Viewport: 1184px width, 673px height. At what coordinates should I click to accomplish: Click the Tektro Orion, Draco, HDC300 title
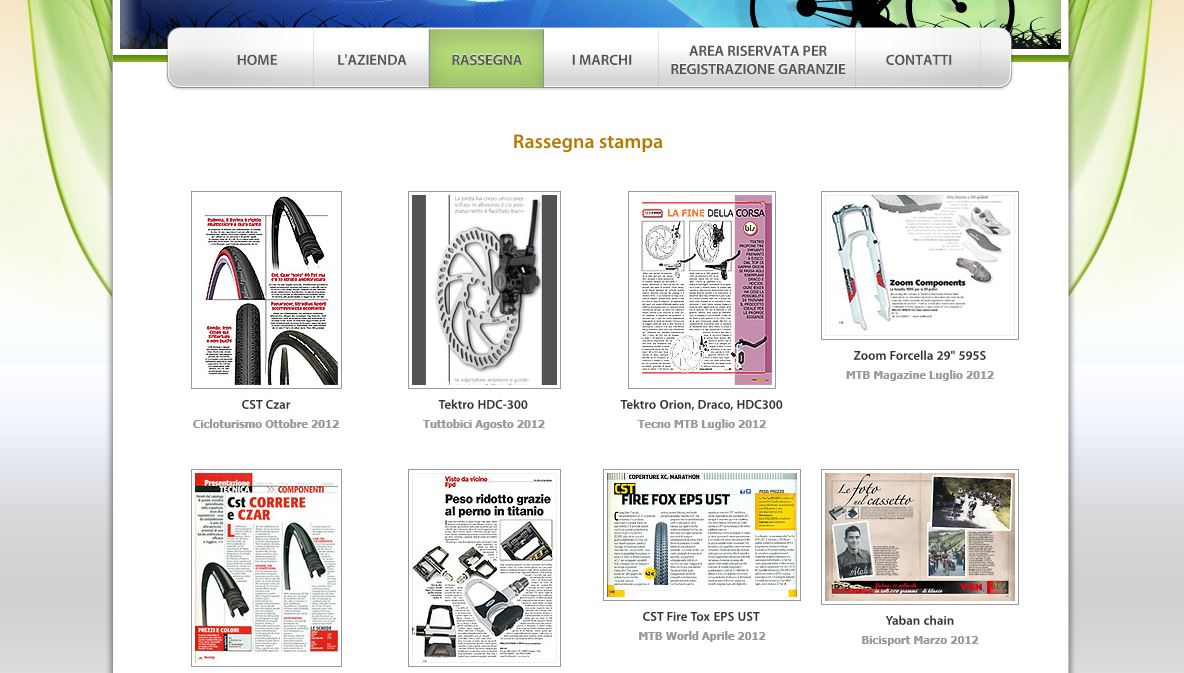click(x=701, y=404)
